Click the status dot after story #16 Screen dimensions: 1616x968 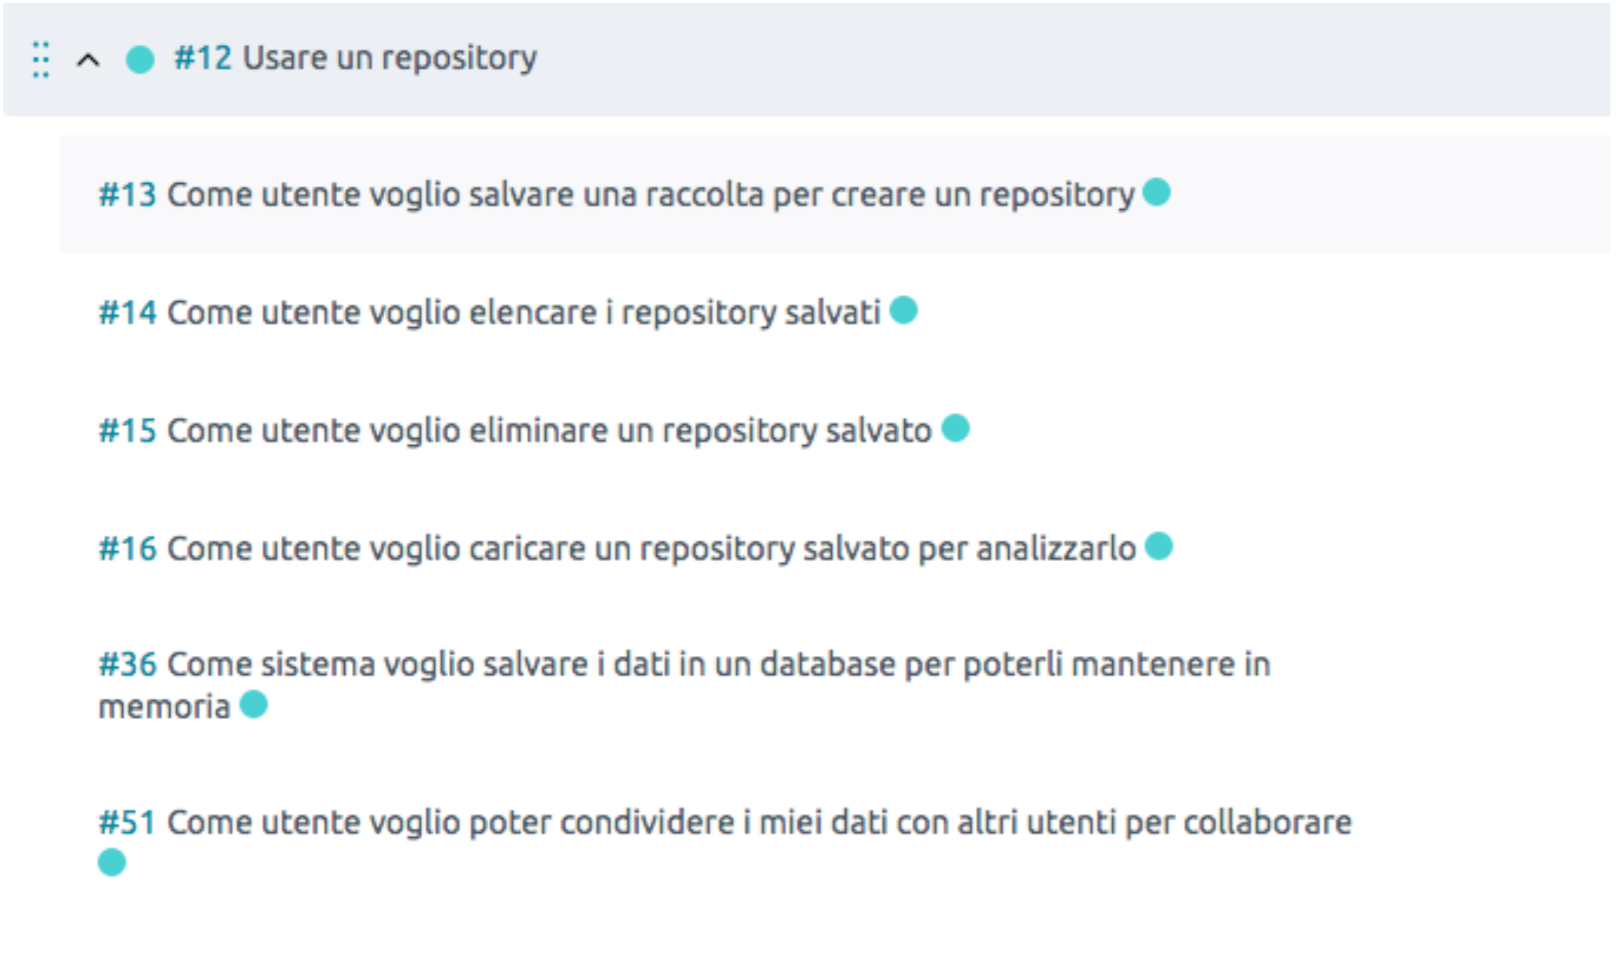(1159, 546)
